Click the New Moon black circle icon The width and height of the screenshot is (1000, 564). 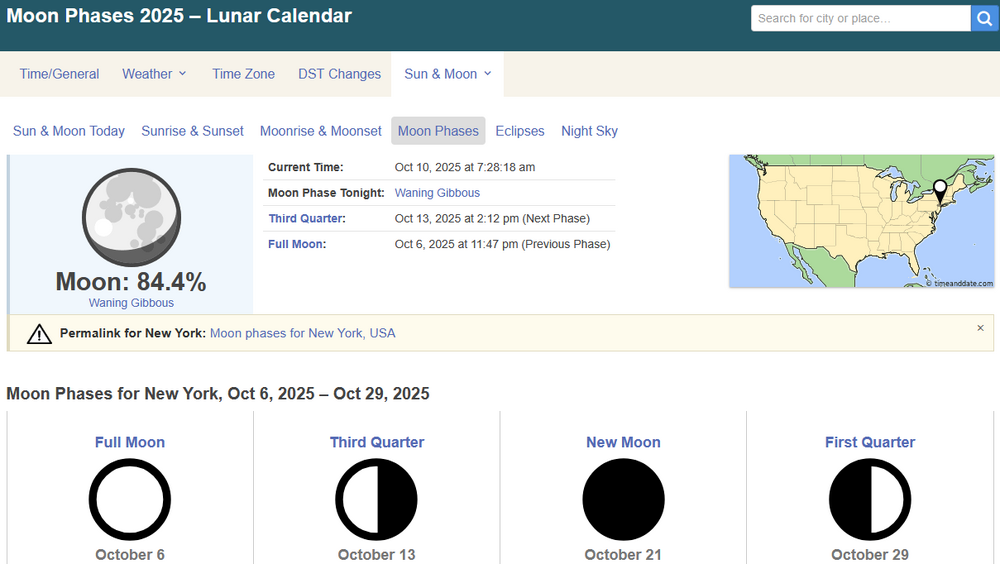623,499
